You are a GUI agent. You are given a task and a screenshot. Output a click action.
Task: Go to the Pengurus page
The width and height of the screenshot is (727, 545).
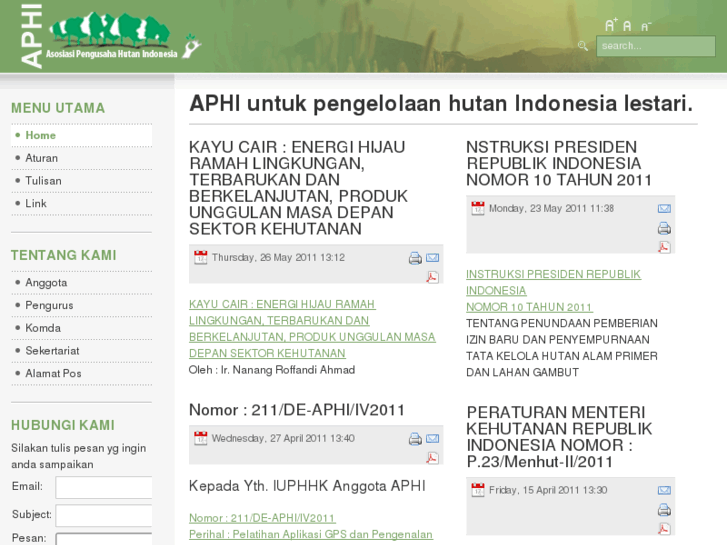click(82, 306)
